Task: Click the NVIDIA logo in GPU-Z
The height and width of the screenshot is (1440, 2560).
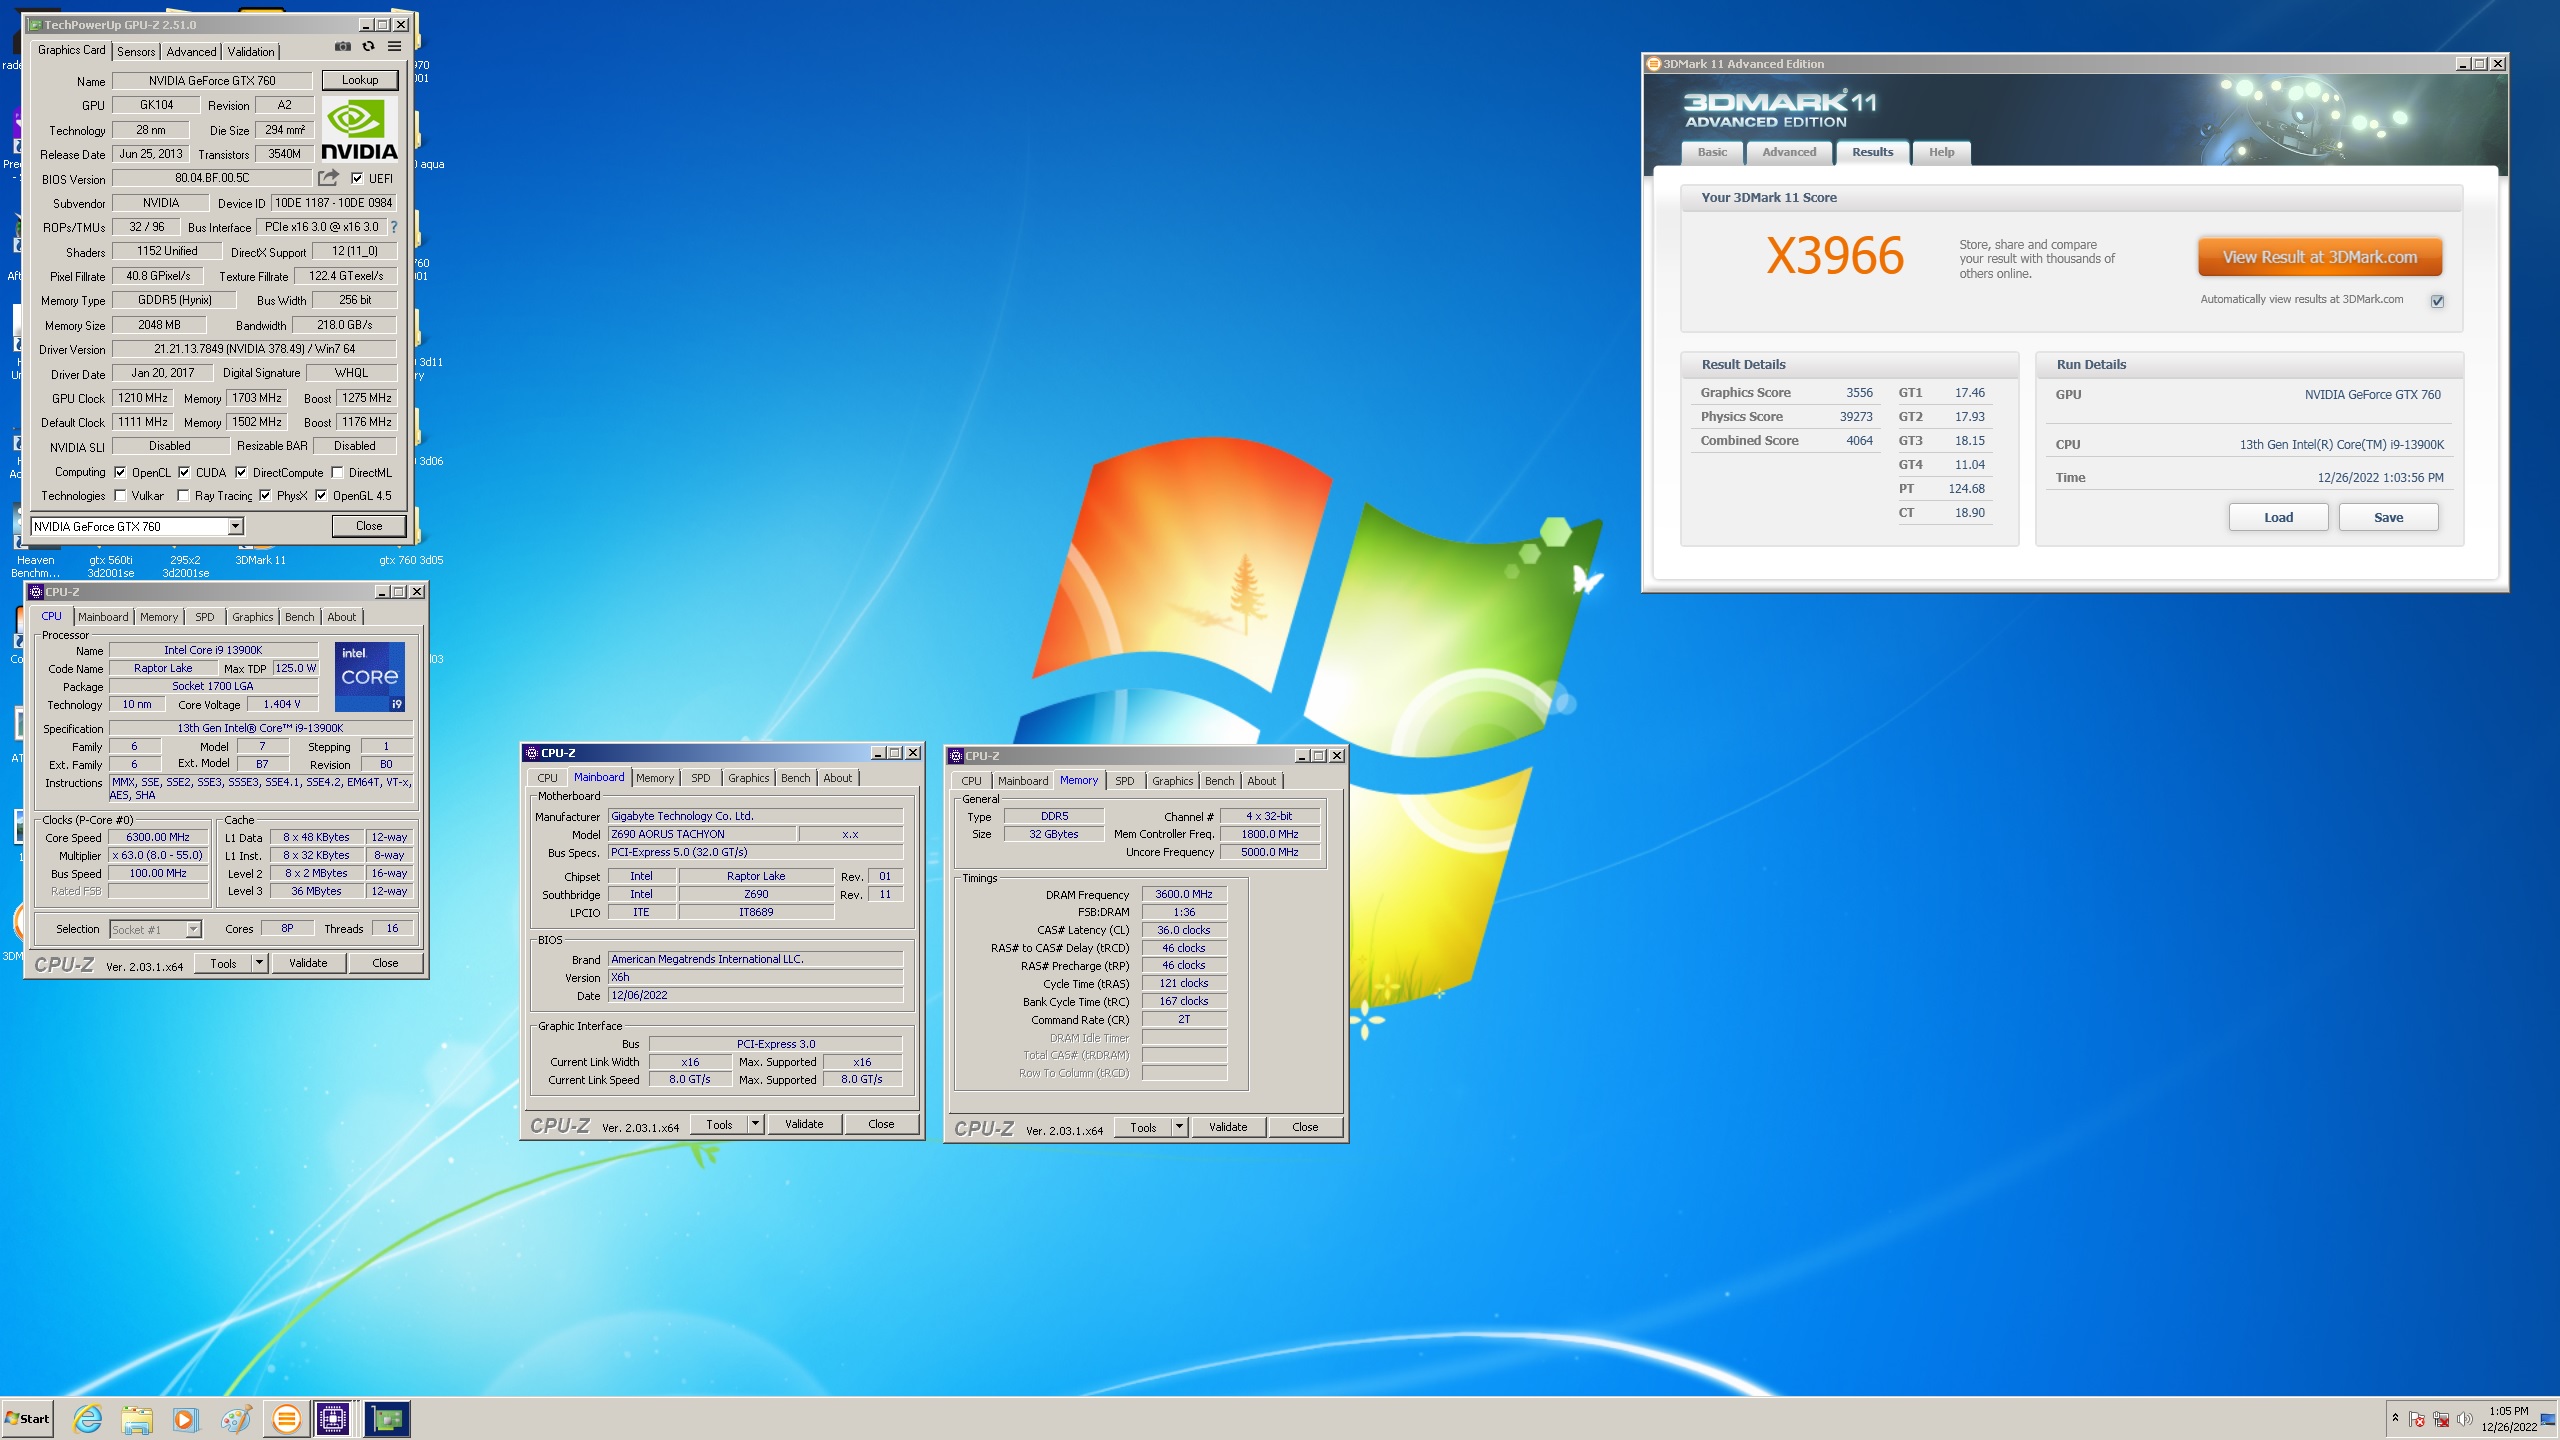Action: (359, 130)
